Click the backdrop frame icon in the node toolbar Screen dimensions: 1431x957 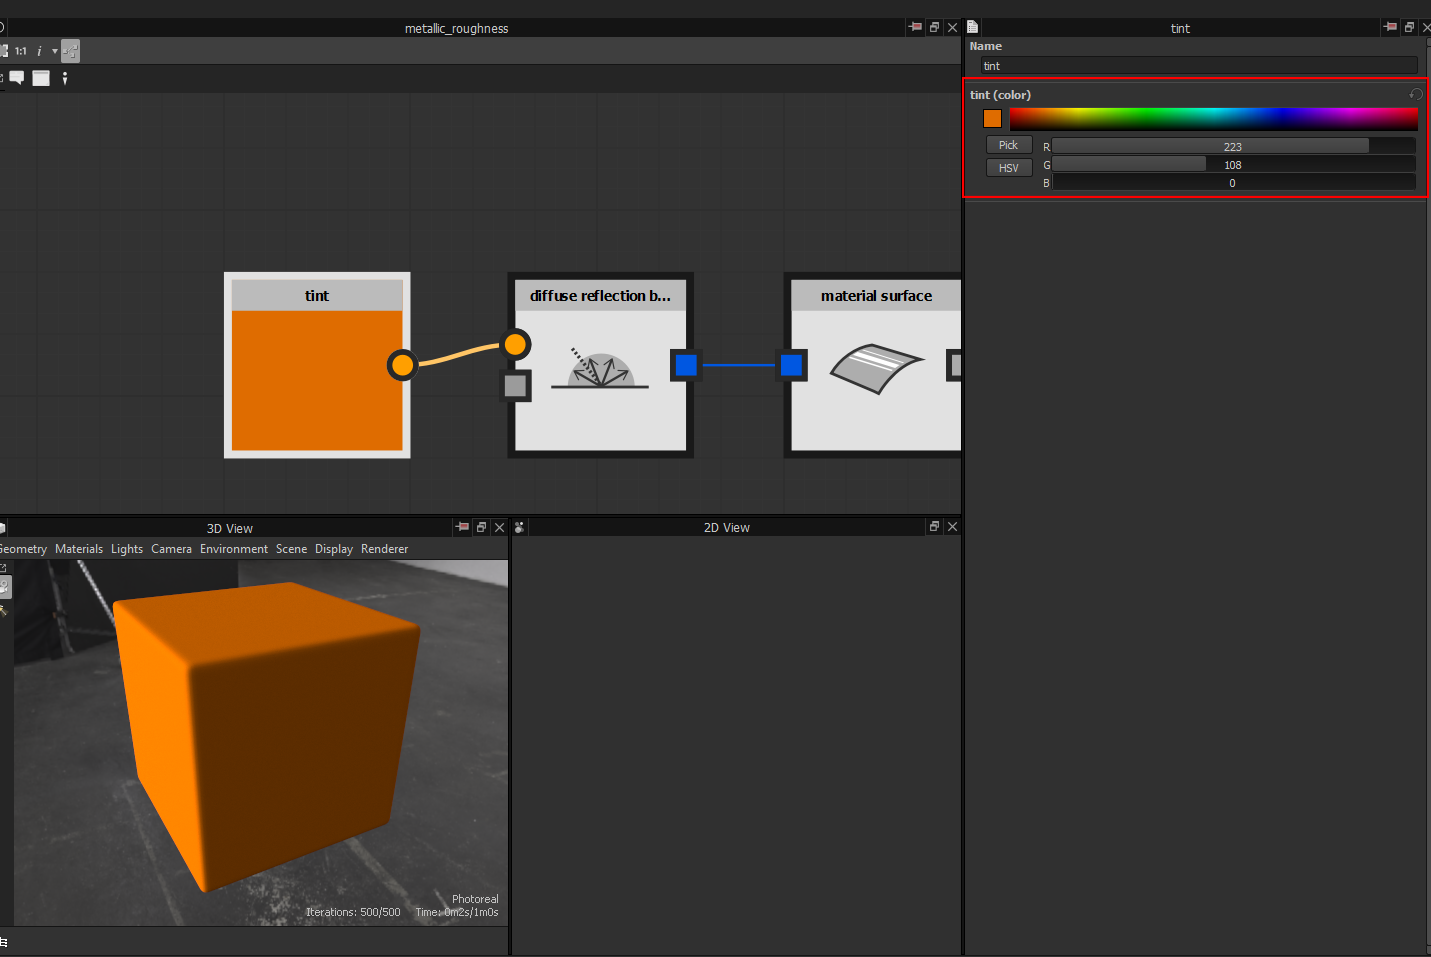point(40,77)
